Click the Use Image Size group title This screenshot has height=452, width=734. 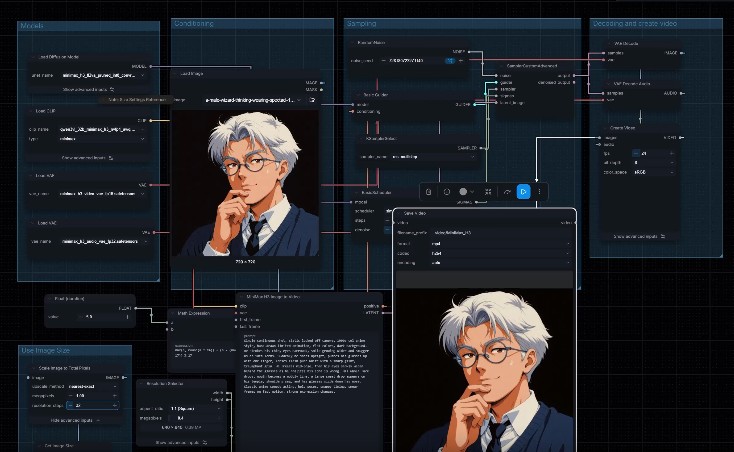coord(45,350)
